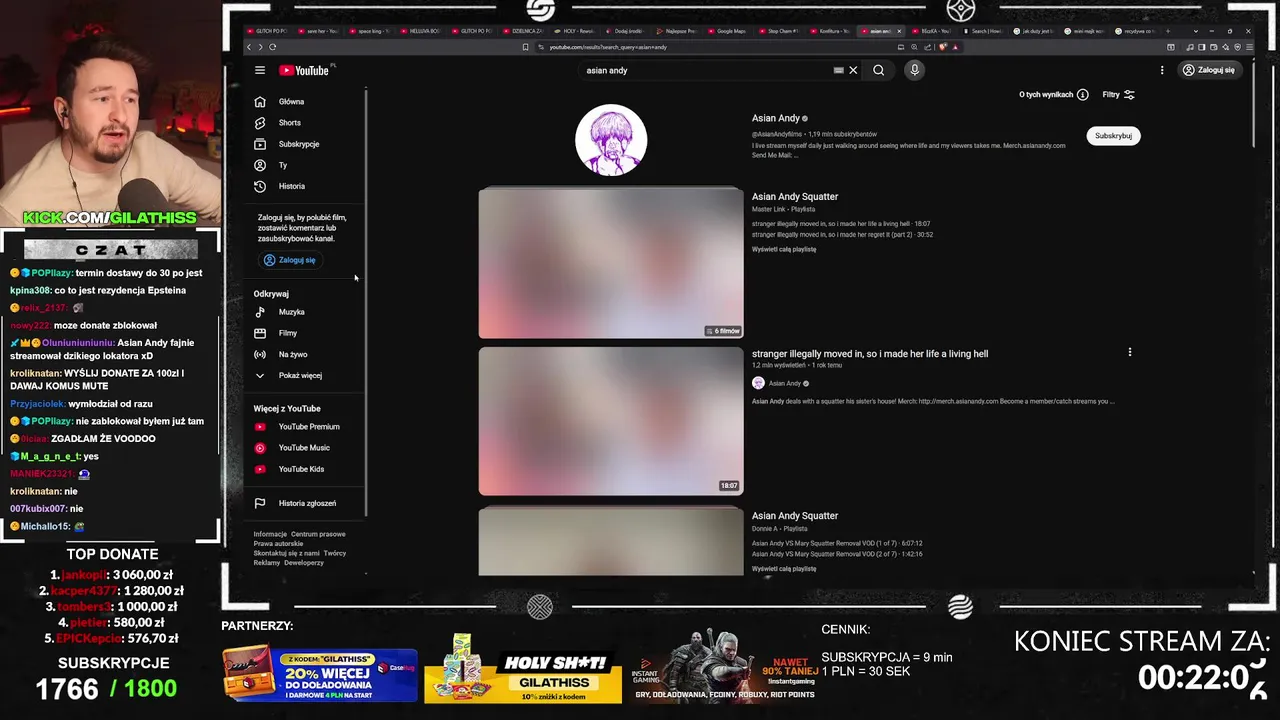1280x720 pixels.
Task: Open three-dot menu for stranger illegally moved in video
Action: (x=1130, y=352)
